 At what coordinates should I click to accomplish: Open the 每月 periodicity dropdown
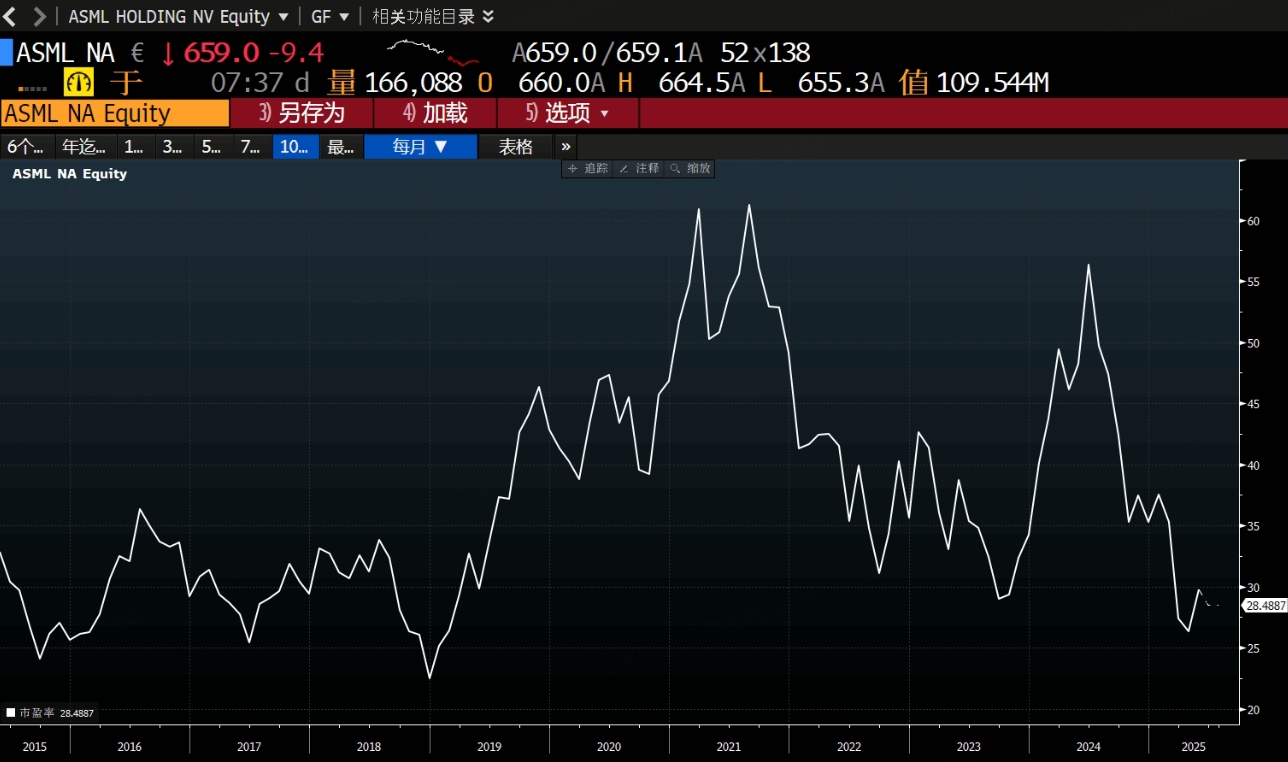coord(420,147)
